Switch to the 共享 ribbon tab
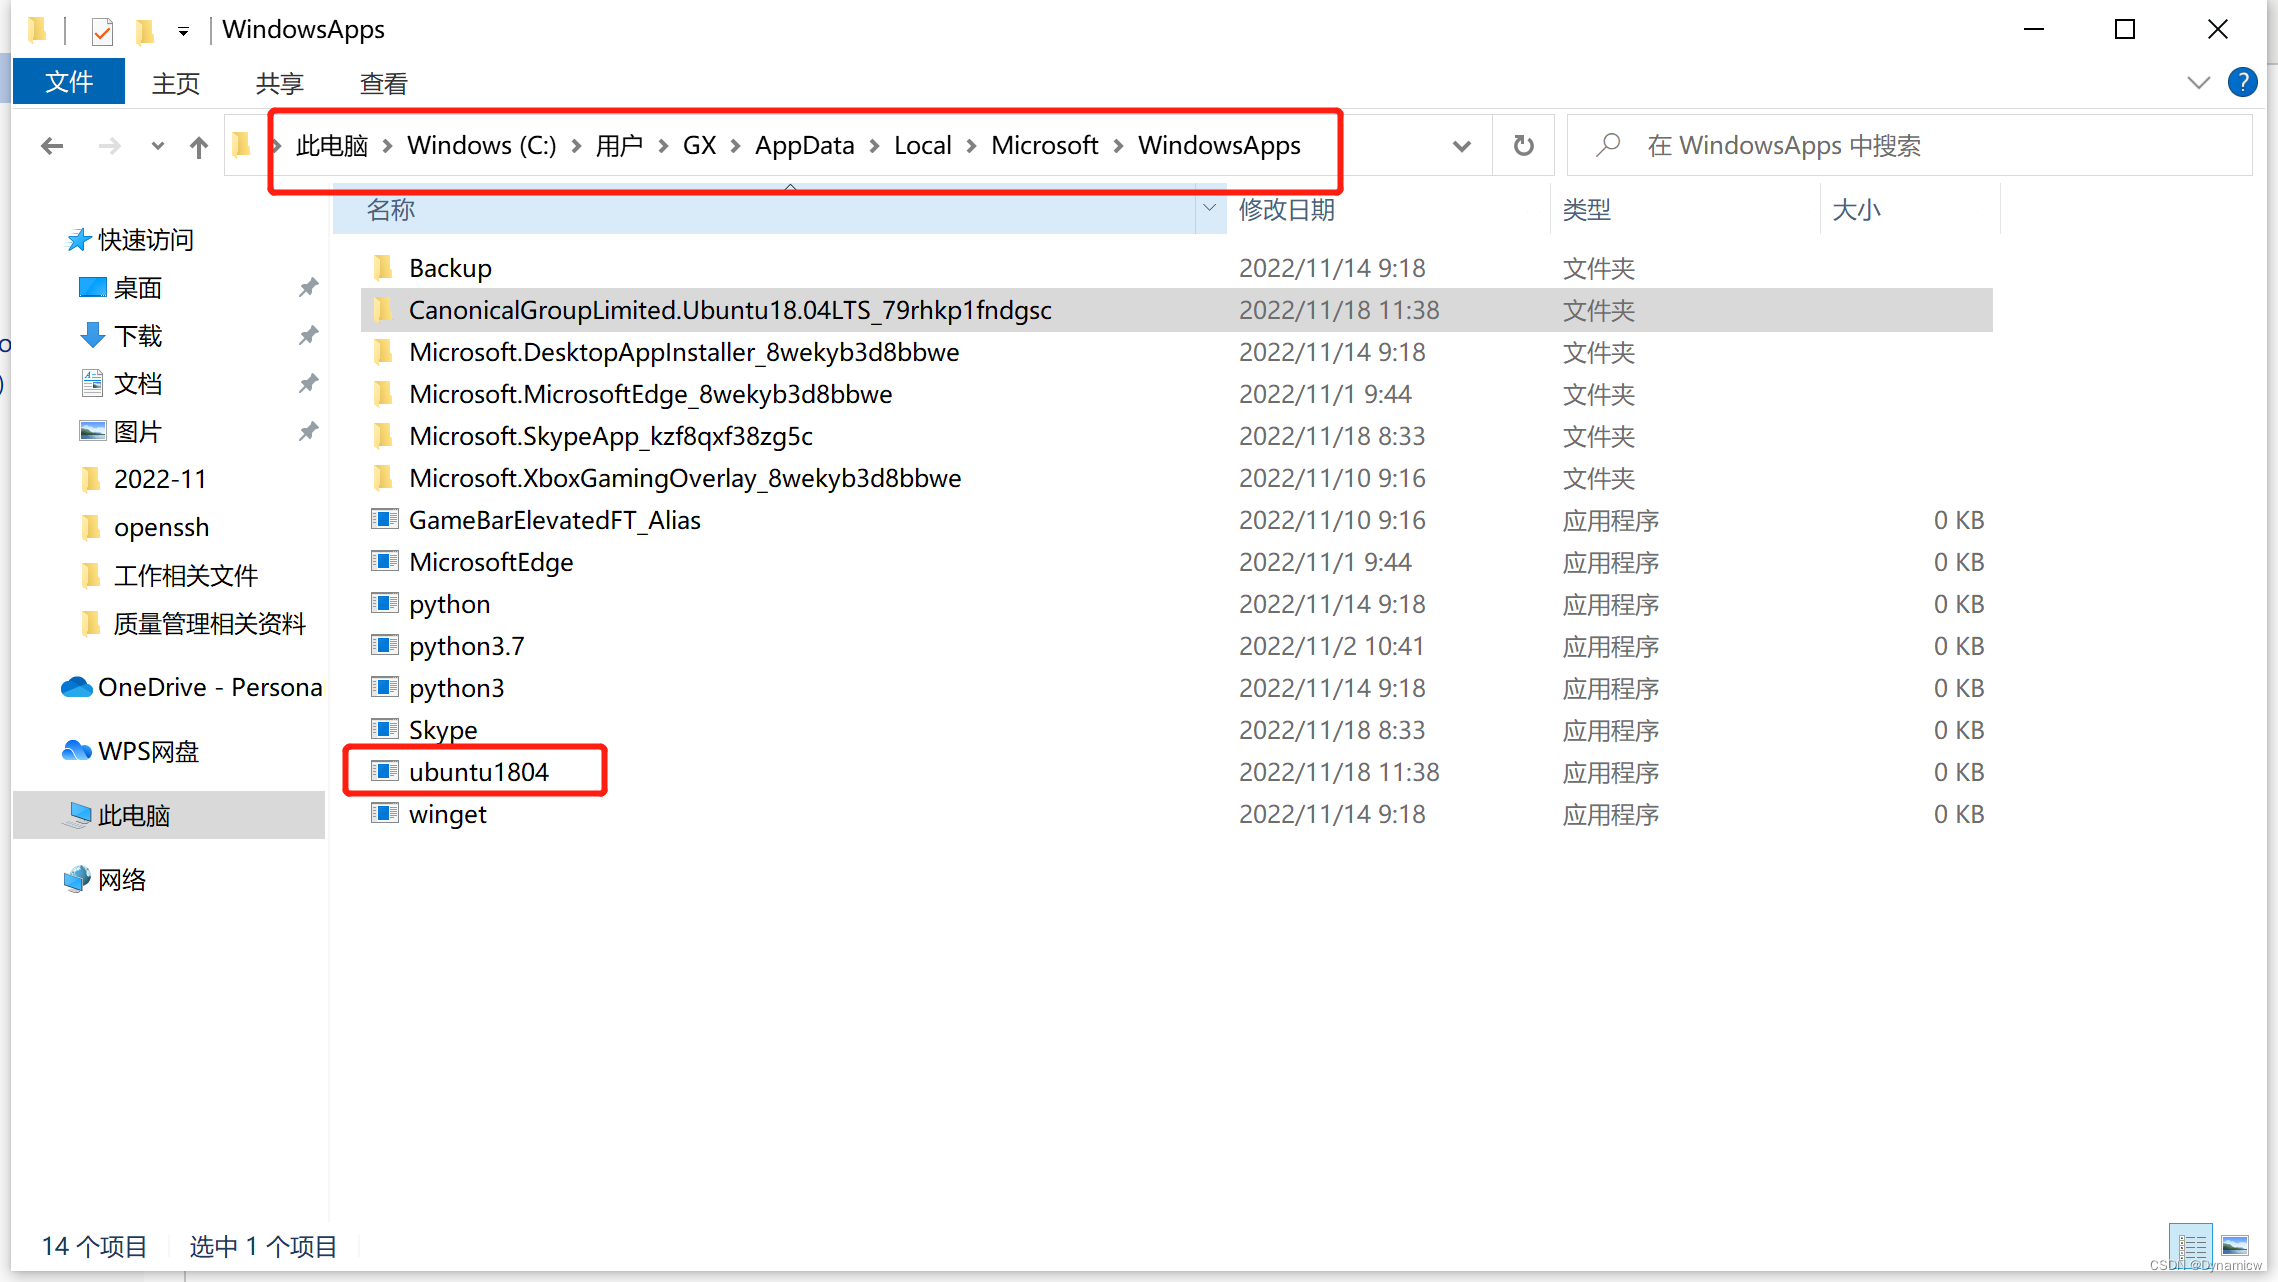The height and width of the screenshot is (1282, 2278). (x=280, y=83)
